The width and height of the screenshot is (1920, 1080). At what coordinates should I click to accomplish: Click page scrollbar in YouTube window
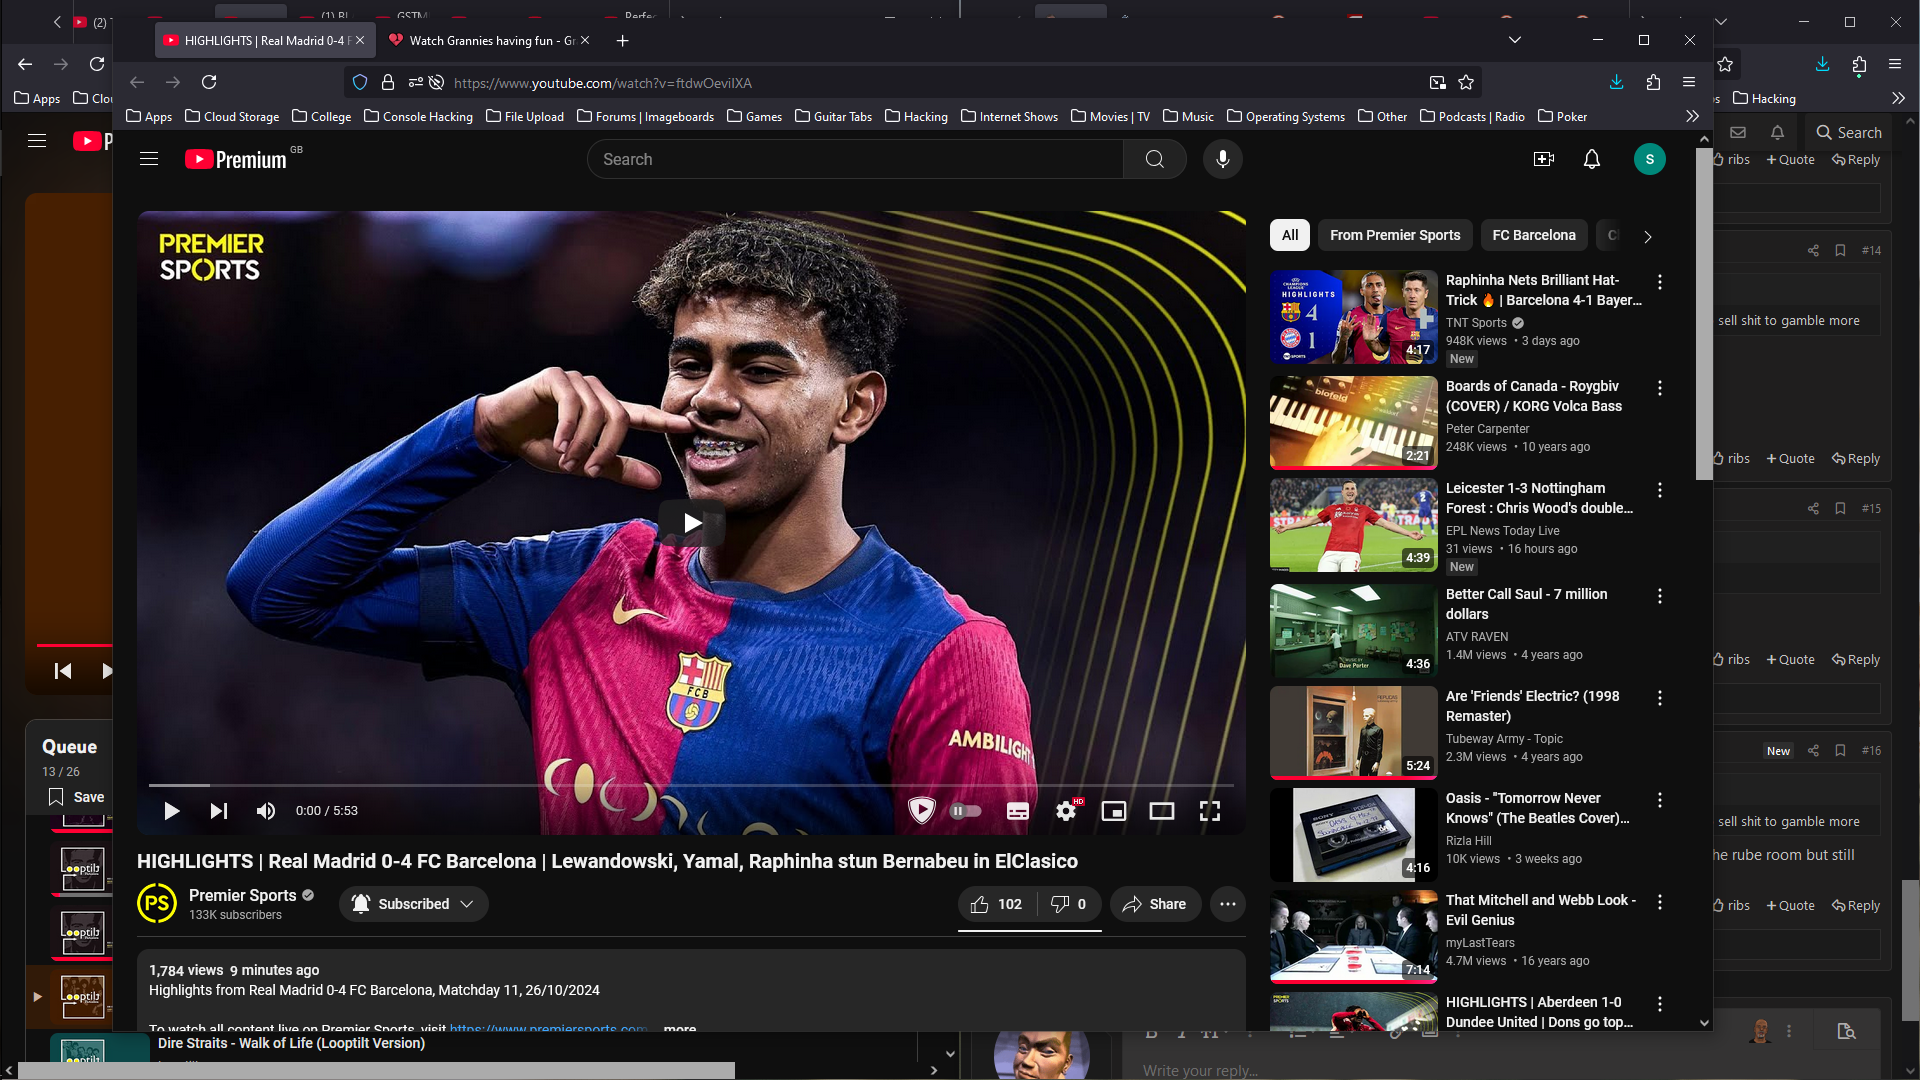tap(1704, 314)
